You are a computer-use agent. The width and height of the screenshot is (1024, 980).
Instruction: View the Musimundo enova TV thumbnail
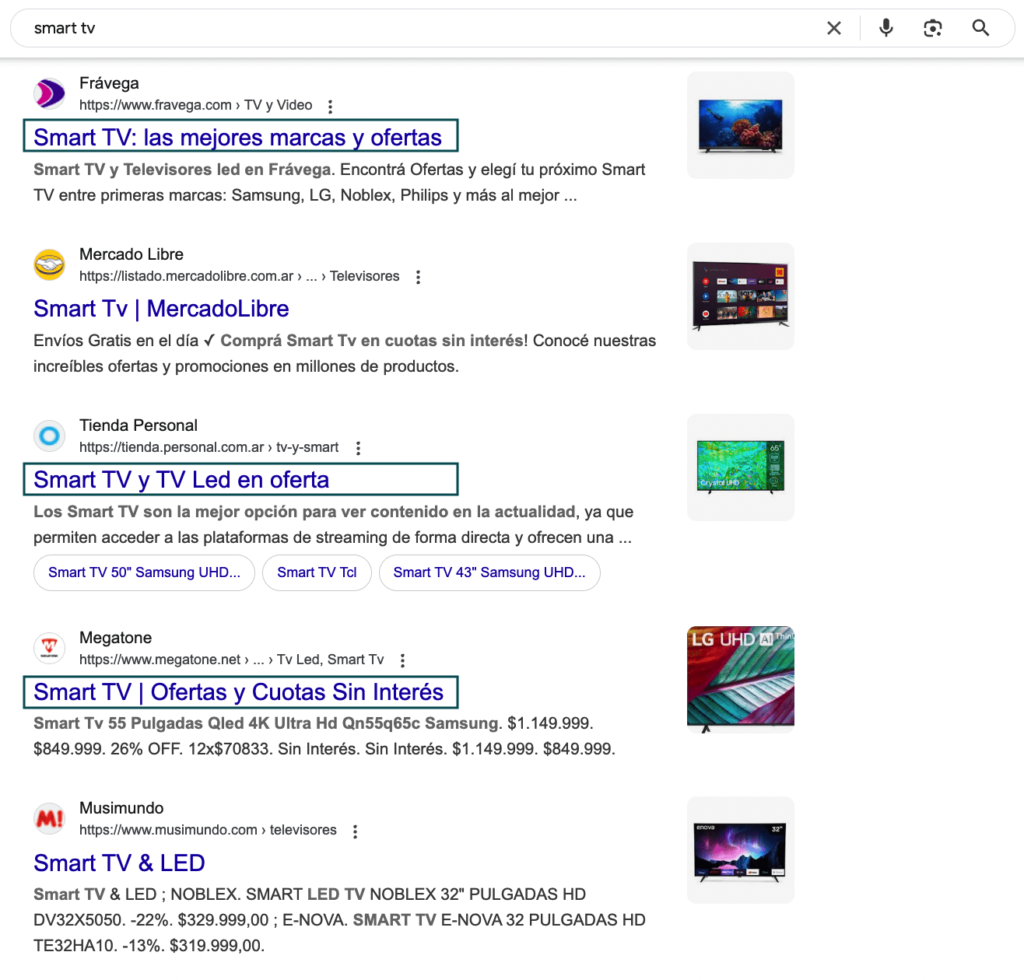[741, 850]
